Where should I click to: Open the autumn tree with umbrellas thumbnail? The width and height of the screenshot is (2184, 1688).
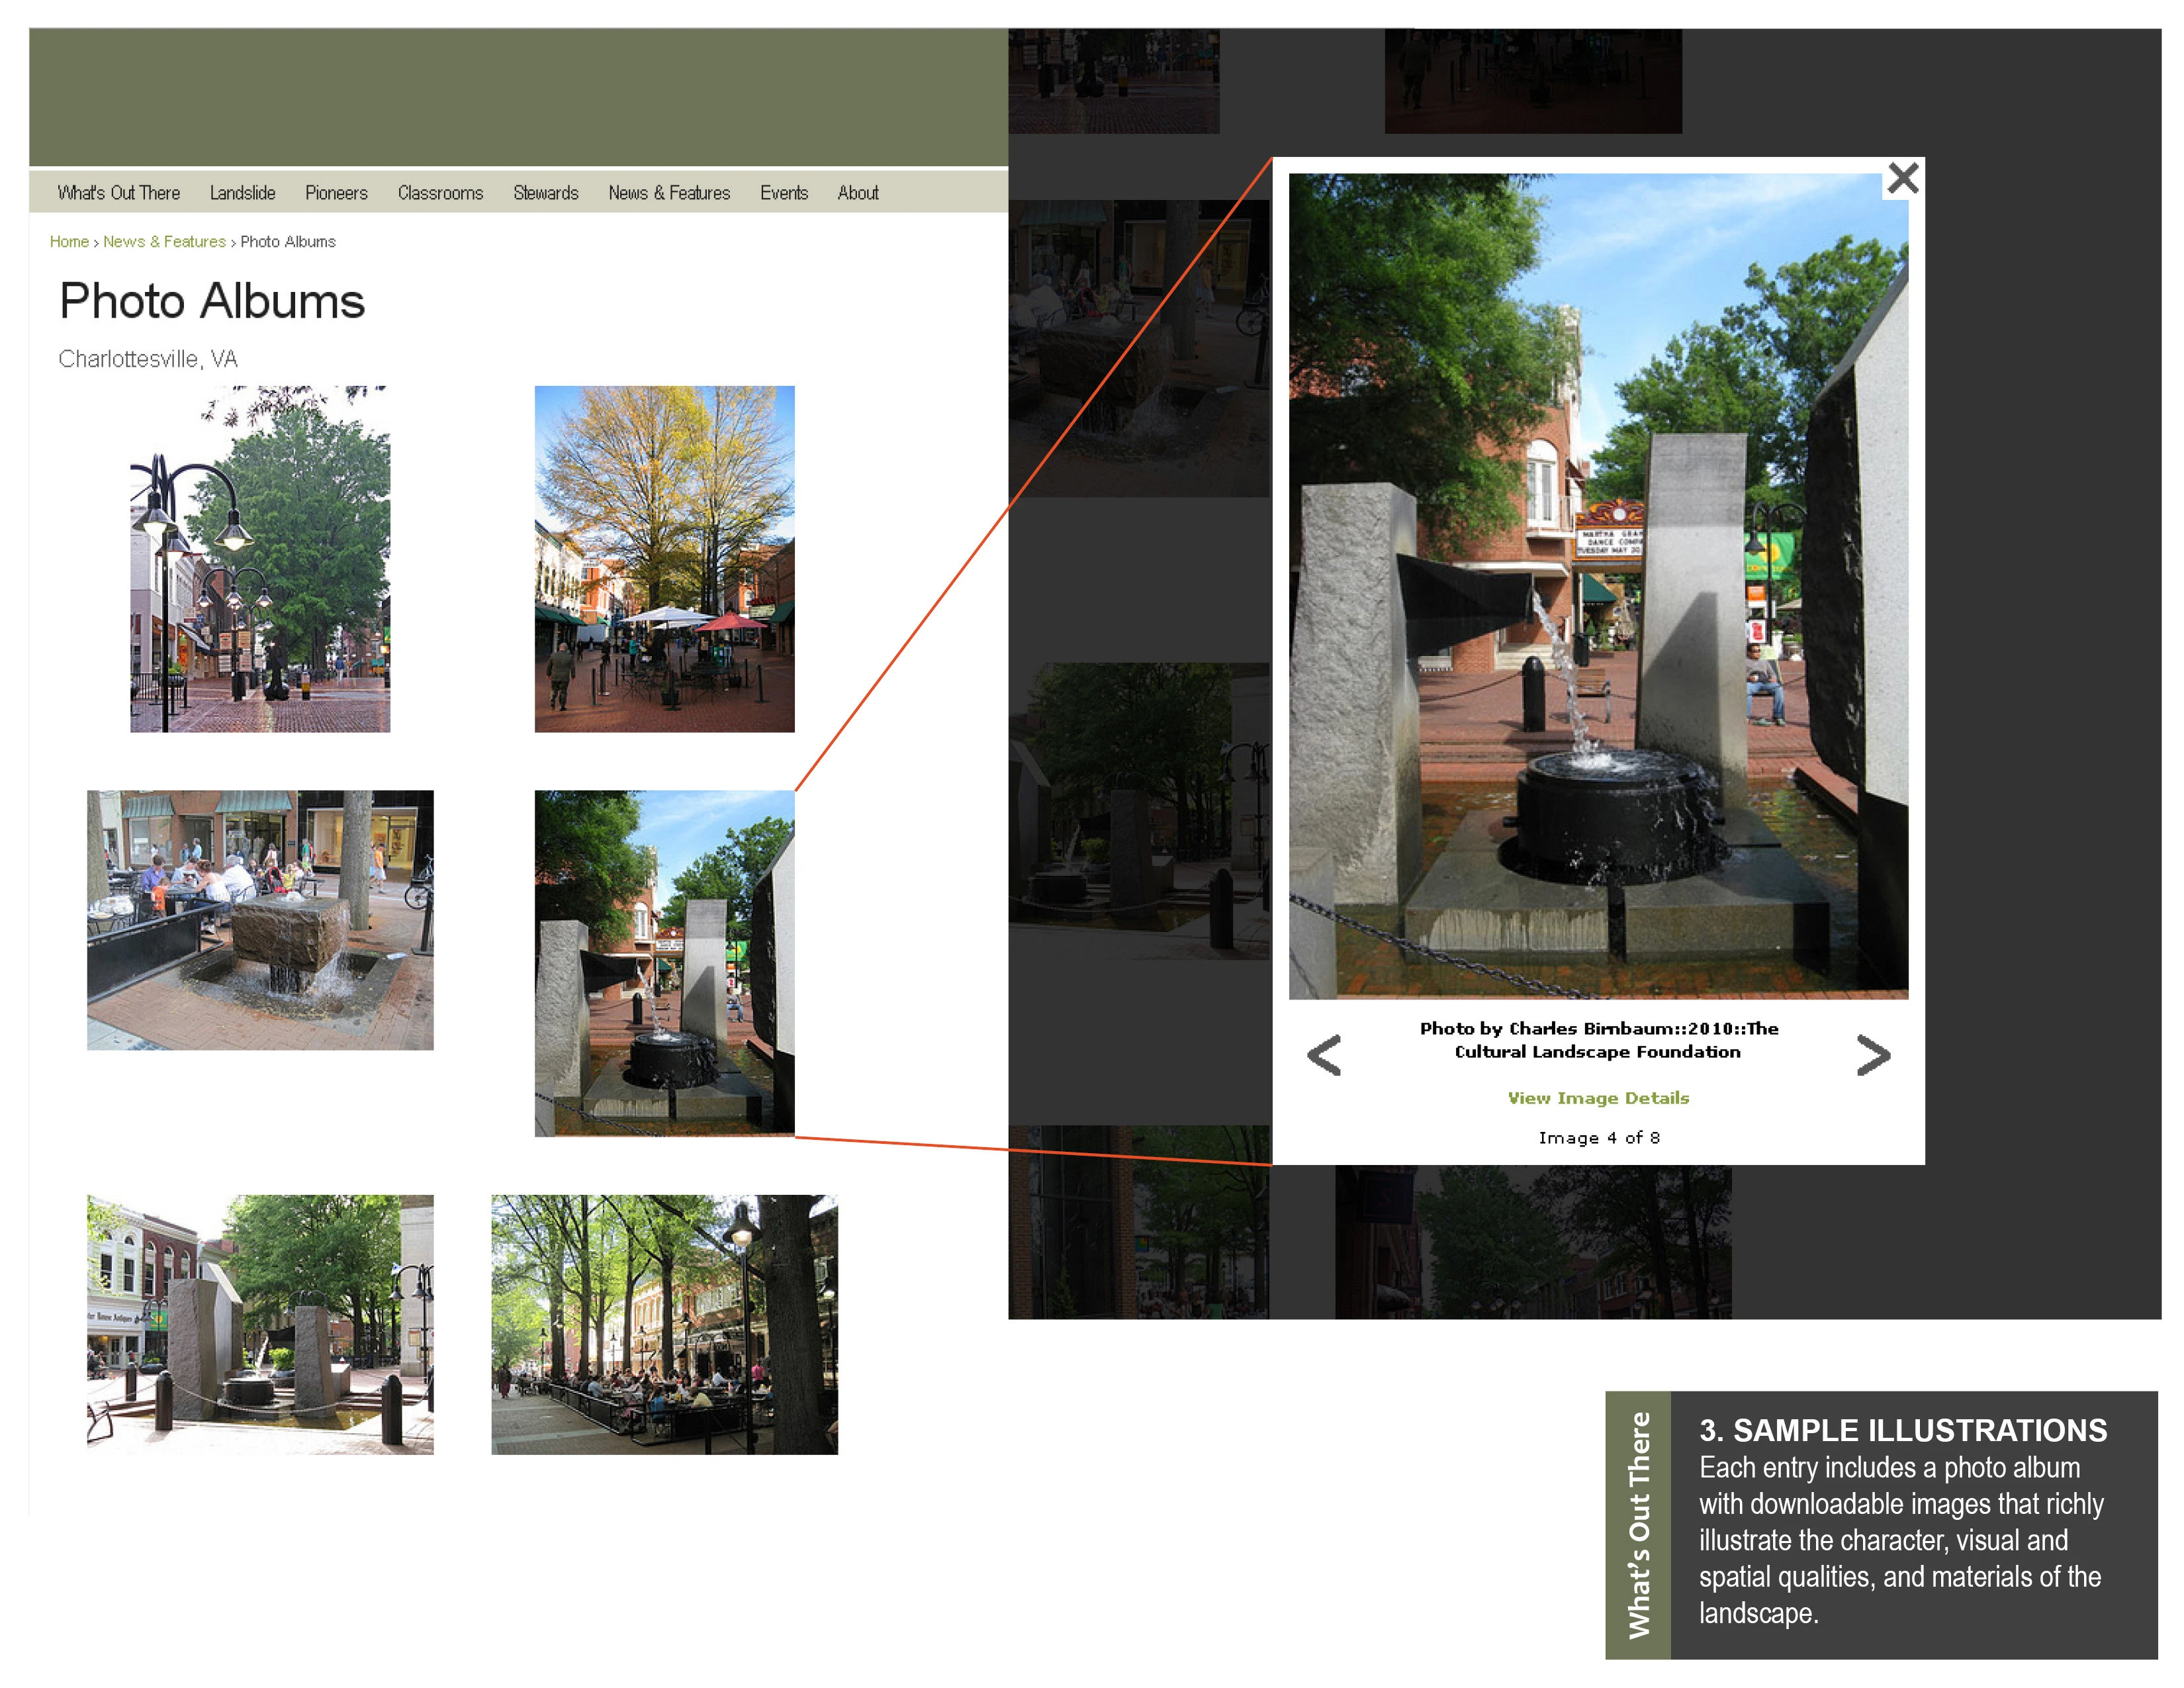click(x=665, y=559)
